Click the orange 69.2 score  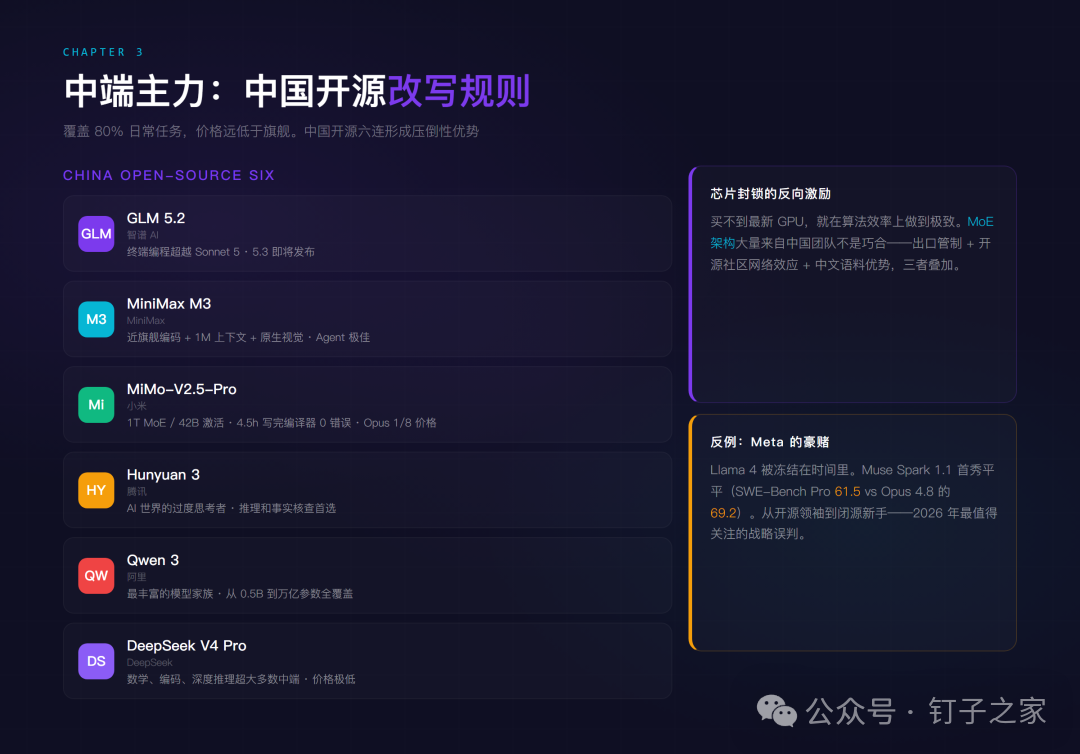(x=723, y=513)
